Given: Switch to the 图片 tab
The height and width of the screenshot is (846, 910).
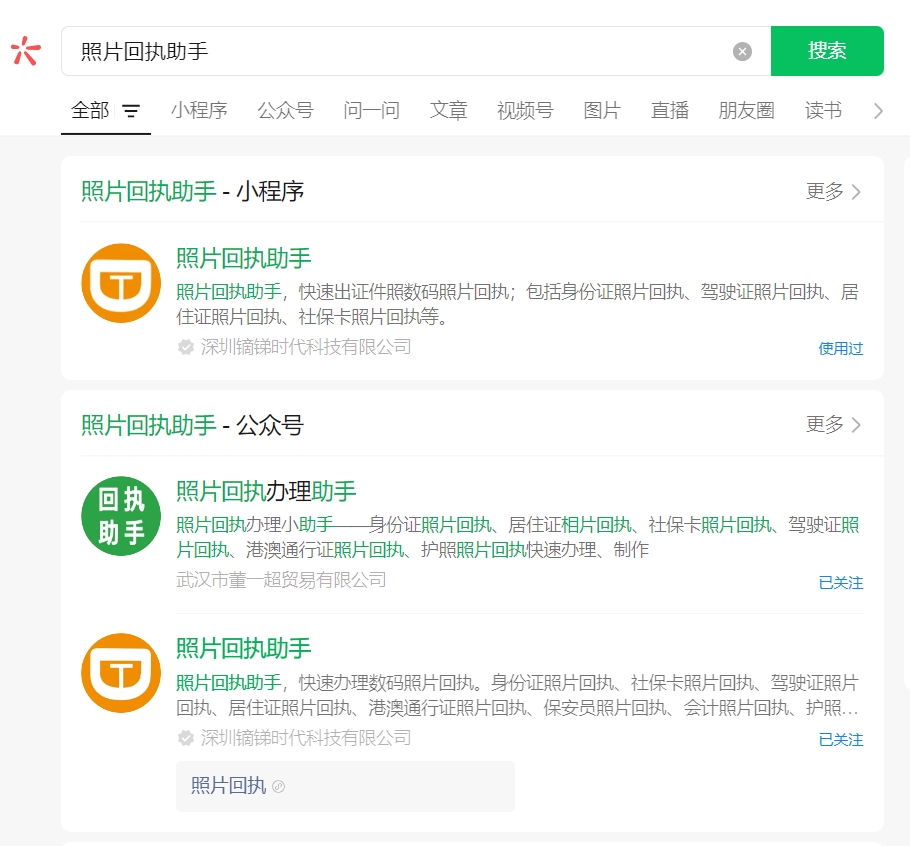Looking at the screenshot, I should [602, 110].
